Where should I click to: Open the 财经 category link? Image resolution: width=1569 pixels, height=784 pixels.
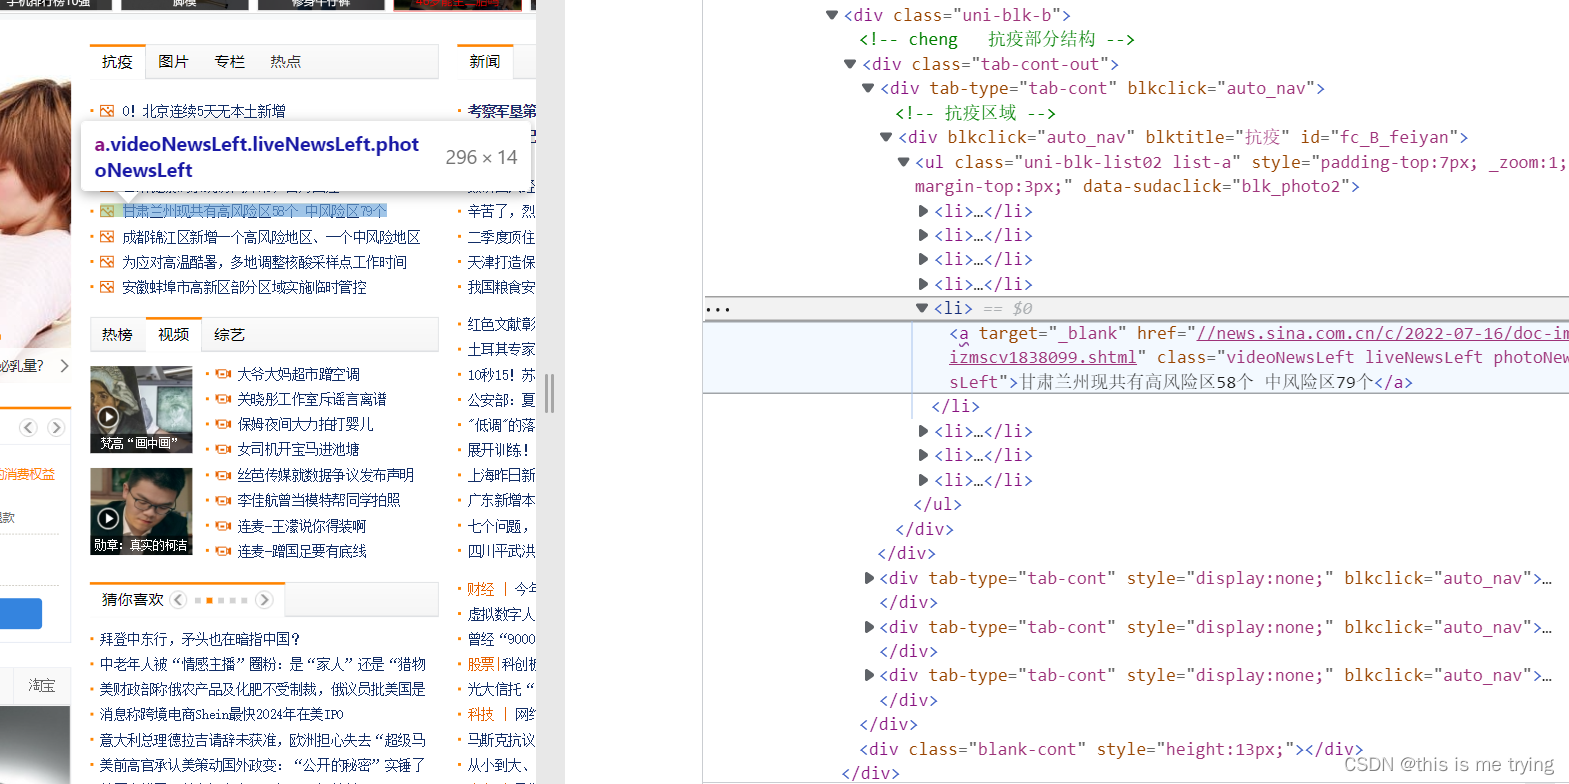click(481, 589)
